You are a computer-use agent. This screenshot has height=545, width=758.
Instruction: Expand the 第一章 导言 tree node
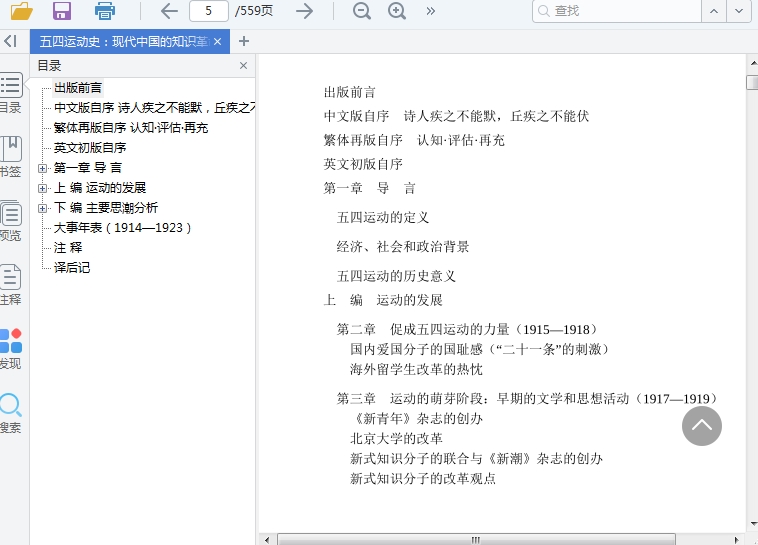tap(43, 168)
